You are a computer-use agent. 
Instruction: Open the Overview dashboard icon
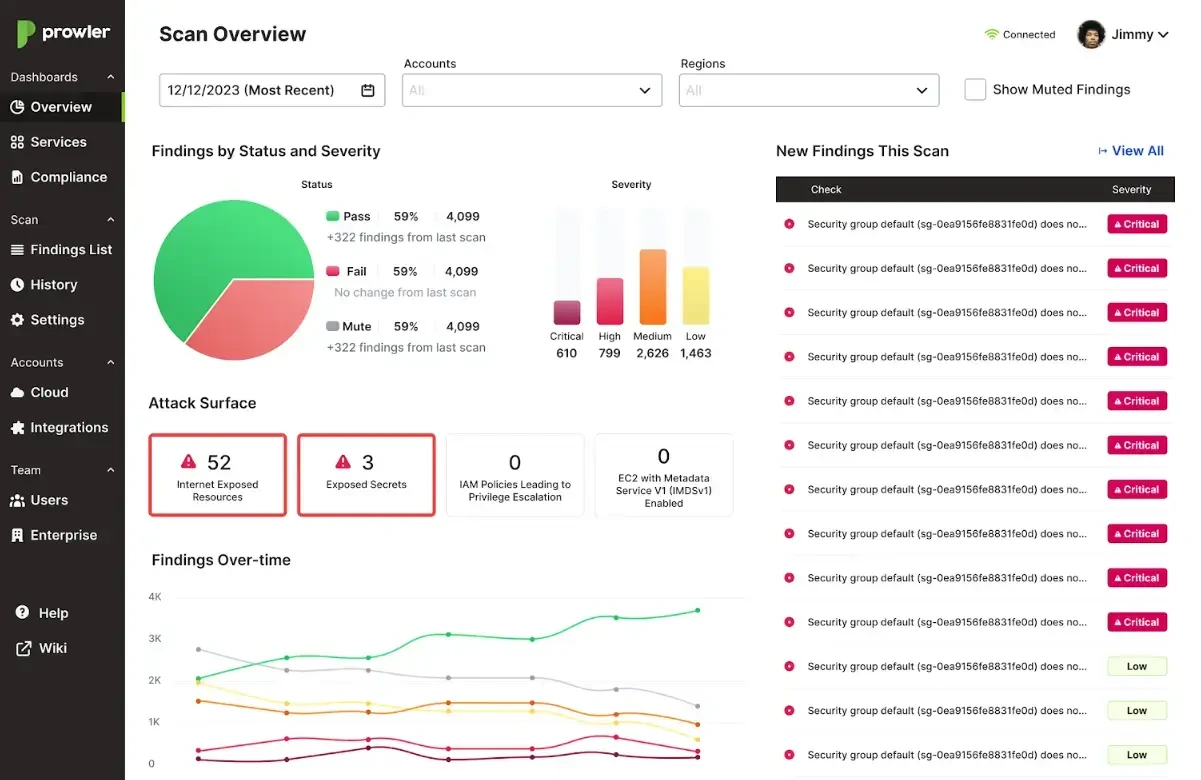(x=17, y=107)
